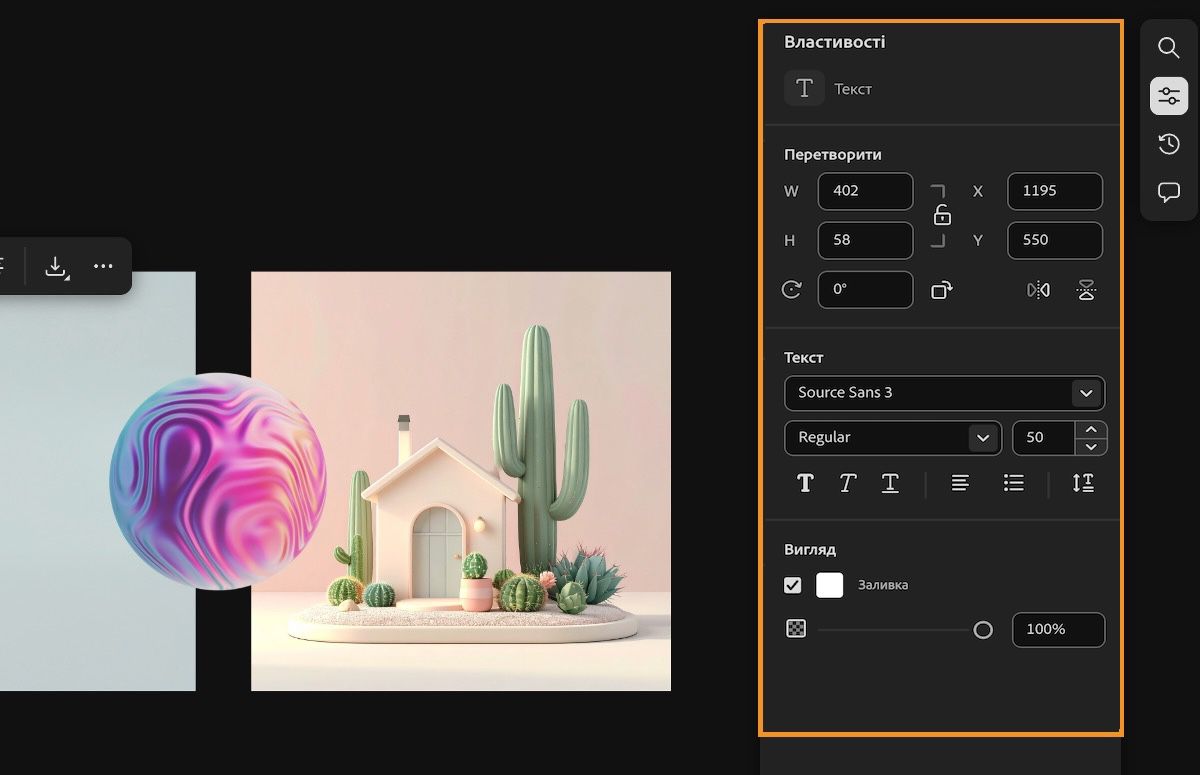Click the Y position field 550
Screen dimensions: 1200x775
[1055, 240]
